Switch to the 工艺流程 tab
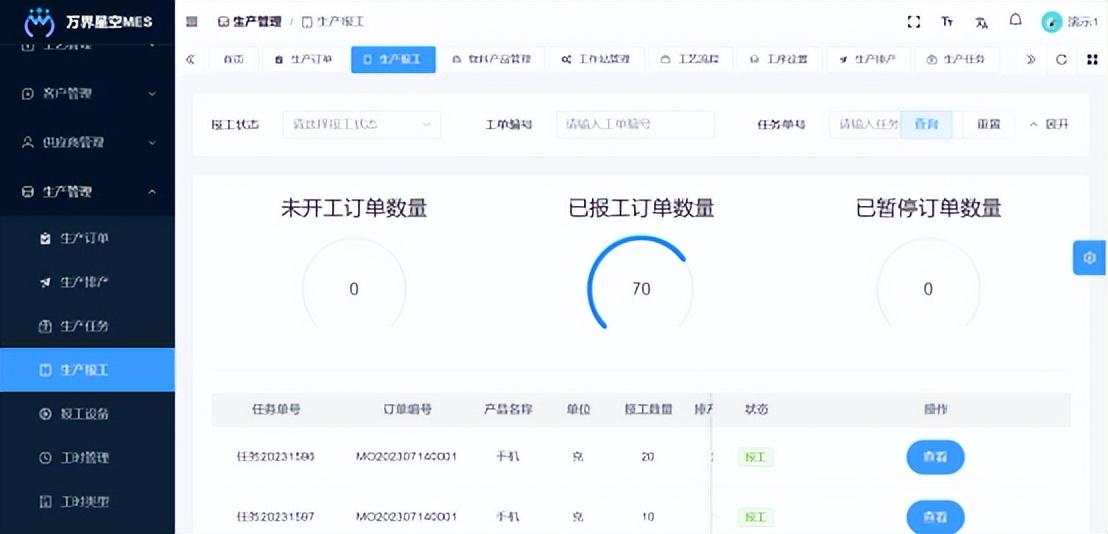Image resolution: width=1108 pixels, height=534 pixels. pyautogui.click(x=690, y=60)
